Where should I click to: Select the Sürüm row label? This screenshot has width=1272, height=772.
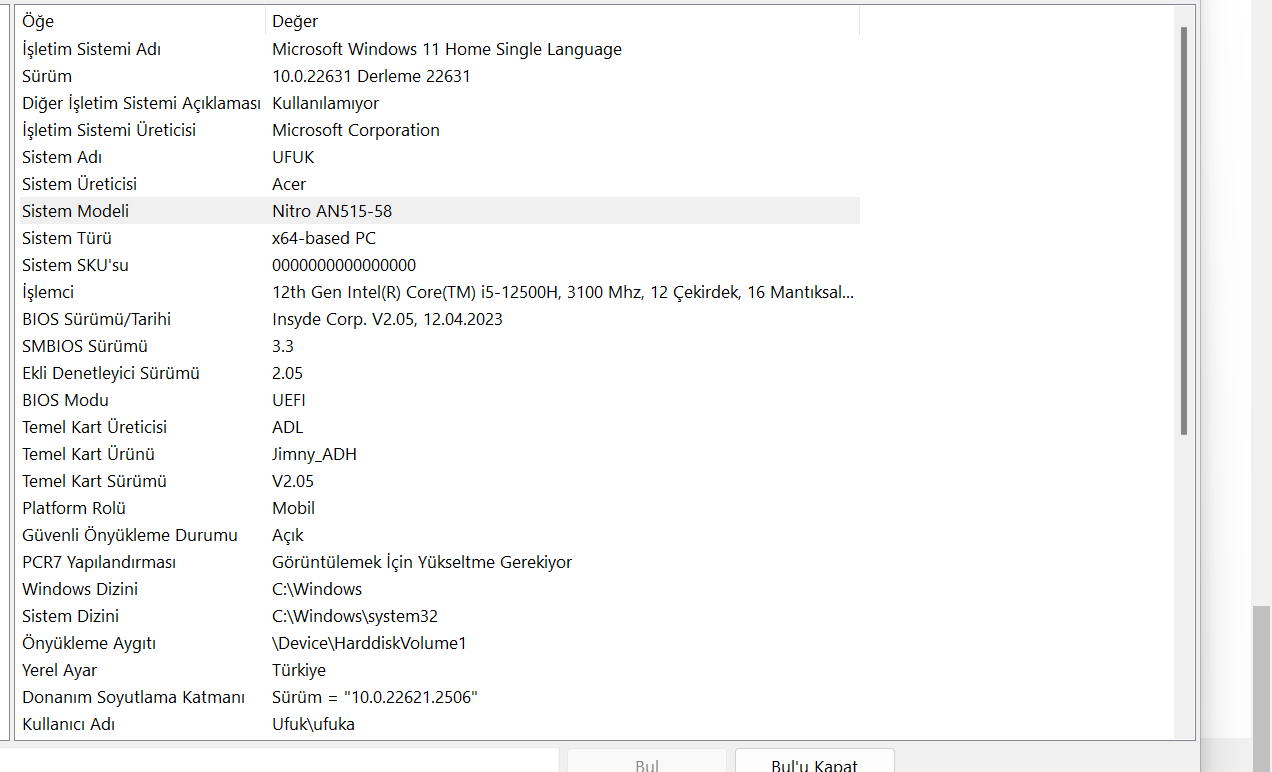(x=47, y=76)
